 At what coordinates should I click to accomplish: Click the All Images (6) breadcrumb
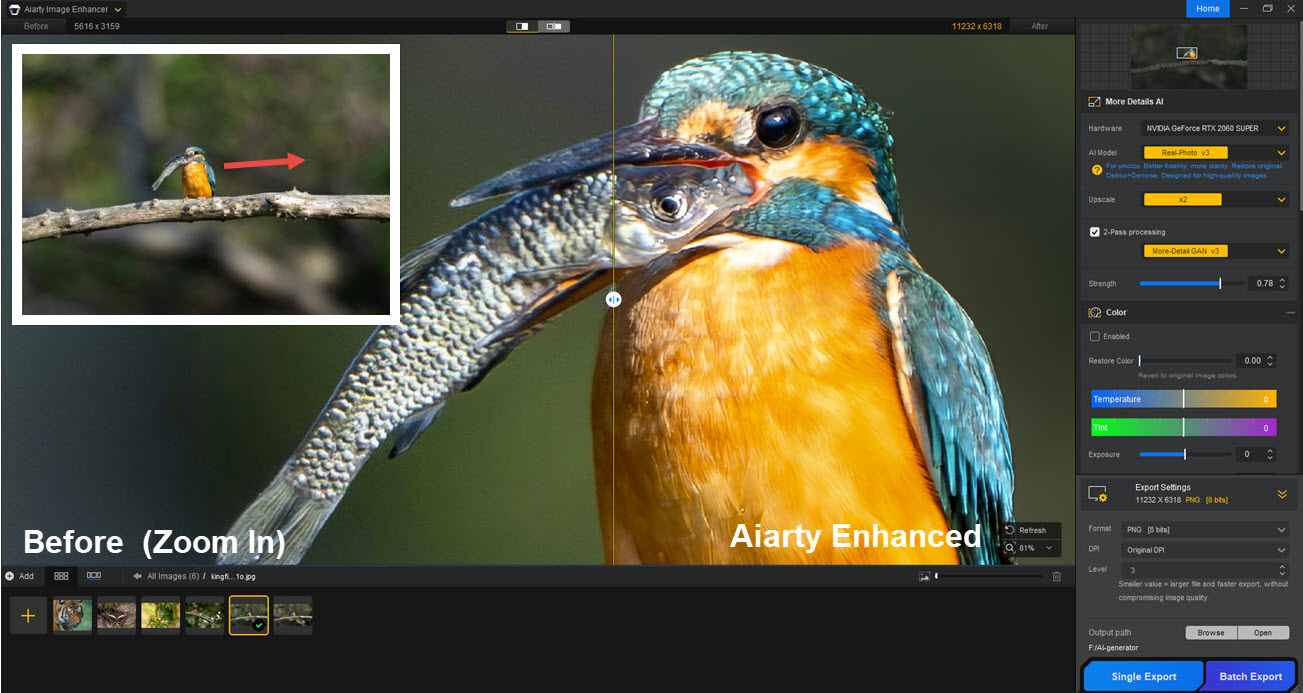tap(172, 576)
